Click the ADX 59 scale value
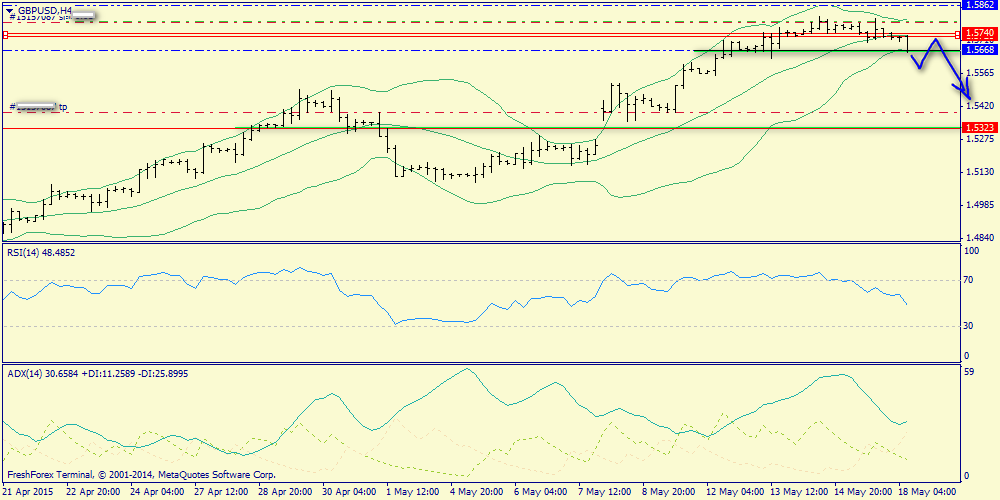 coord(968,372)
